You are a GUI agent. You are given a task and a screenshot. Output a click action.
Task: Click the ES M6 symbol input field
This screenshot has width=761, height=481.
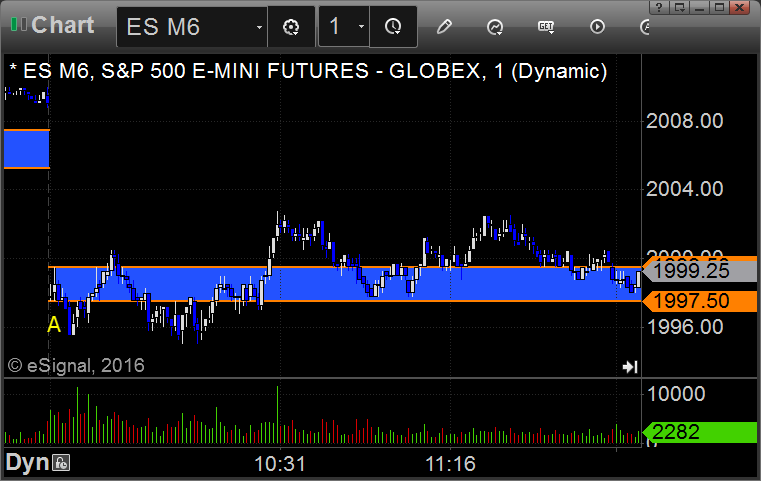pyautogui.click(x=192, y=27)
